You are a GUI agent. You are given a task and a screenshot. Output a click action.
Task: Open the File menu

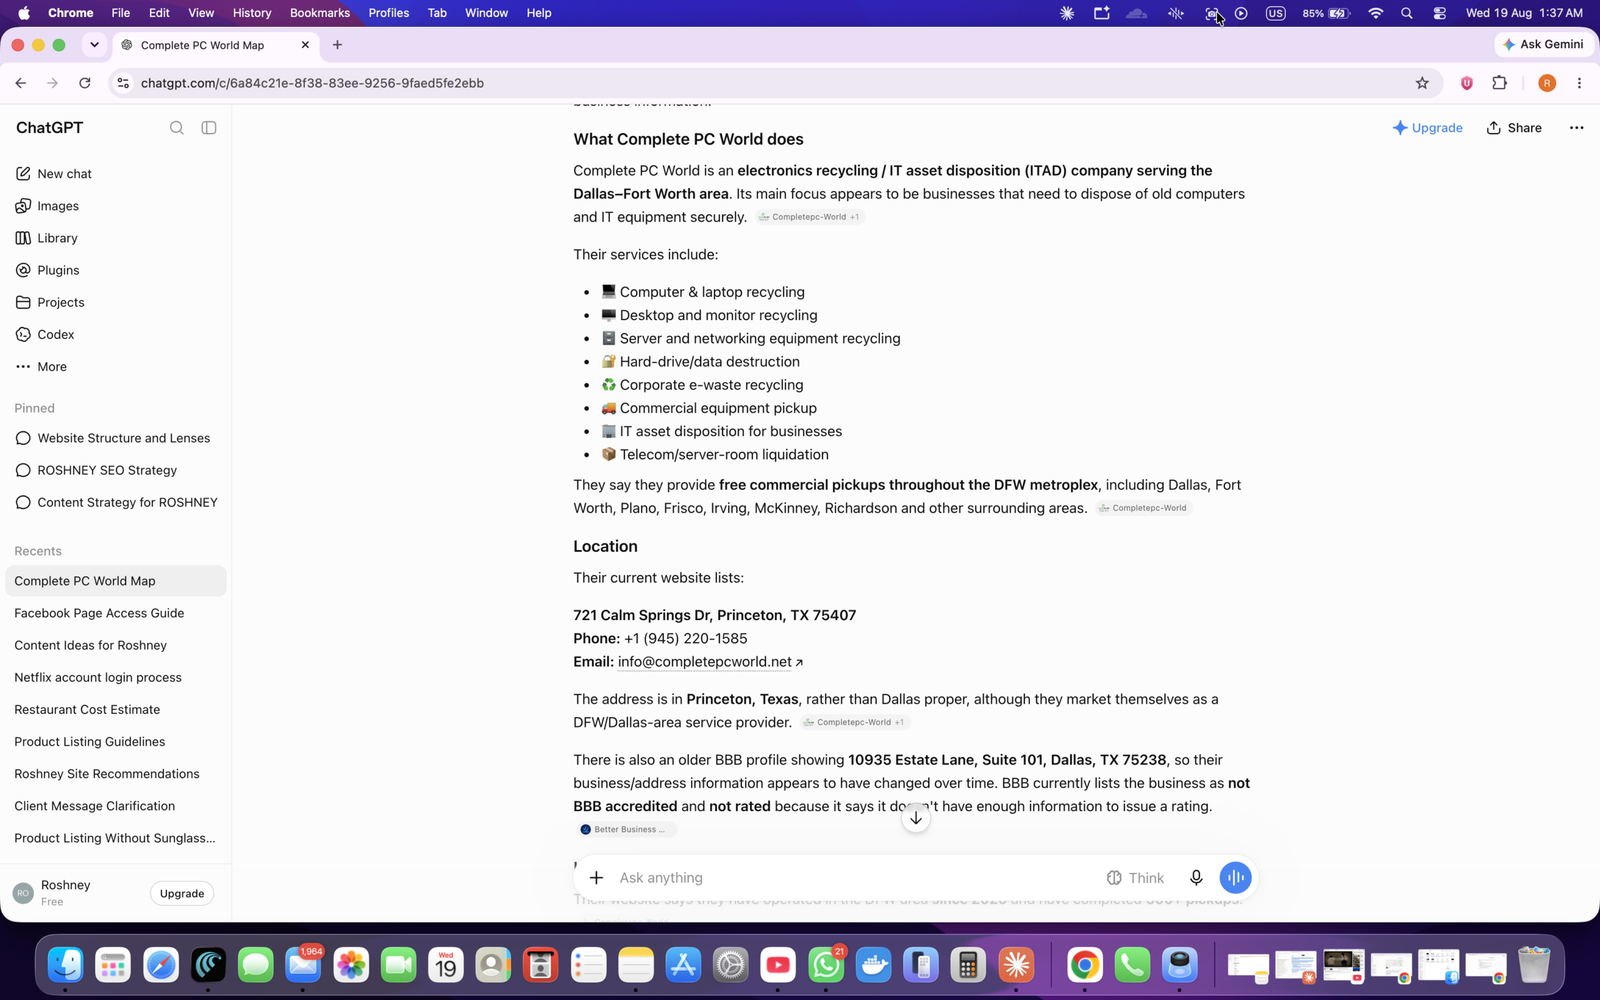[120, 13]
